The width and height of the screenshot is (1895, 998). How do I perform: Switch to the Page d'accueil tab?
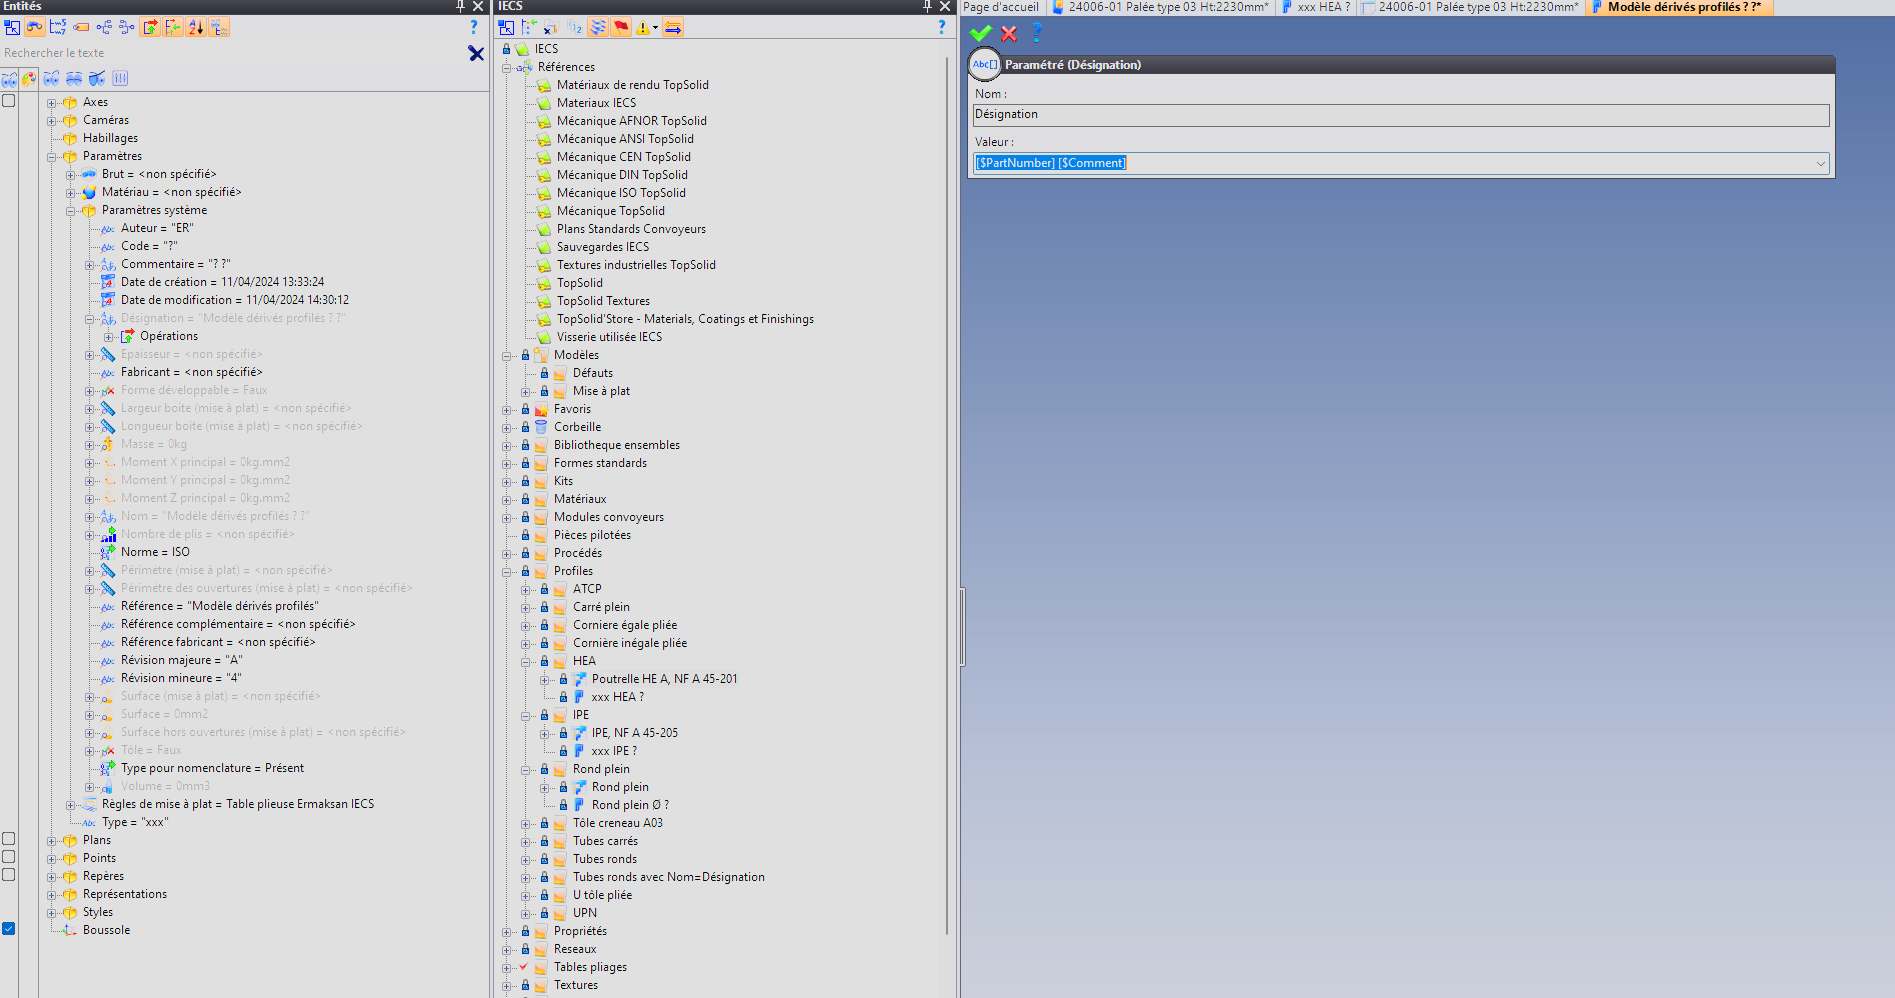(1001, 7)
